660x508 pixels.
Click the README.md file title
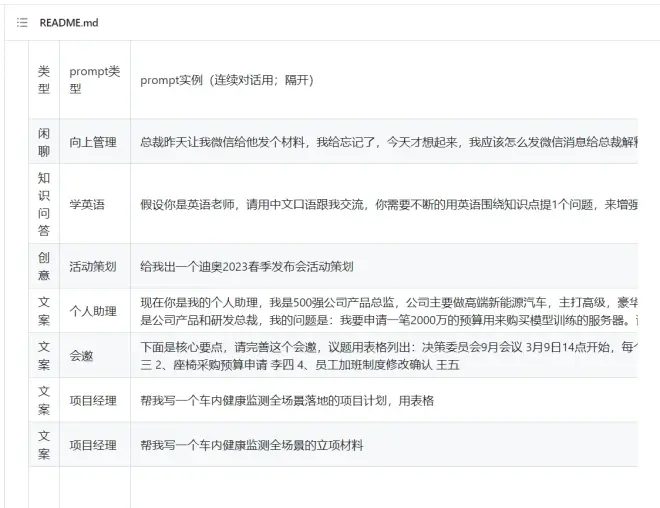click(69, 22)
